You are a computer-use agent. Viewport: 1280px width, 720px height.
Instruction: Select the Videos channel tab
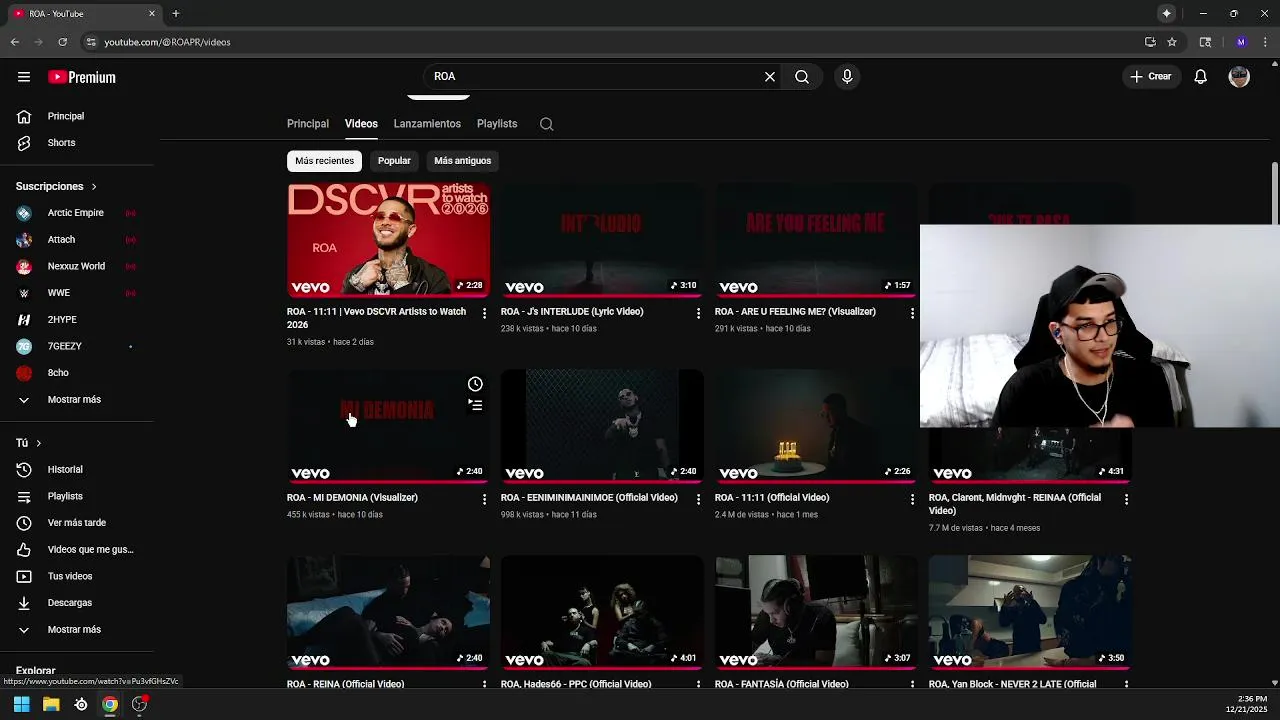tap(361, 124)
